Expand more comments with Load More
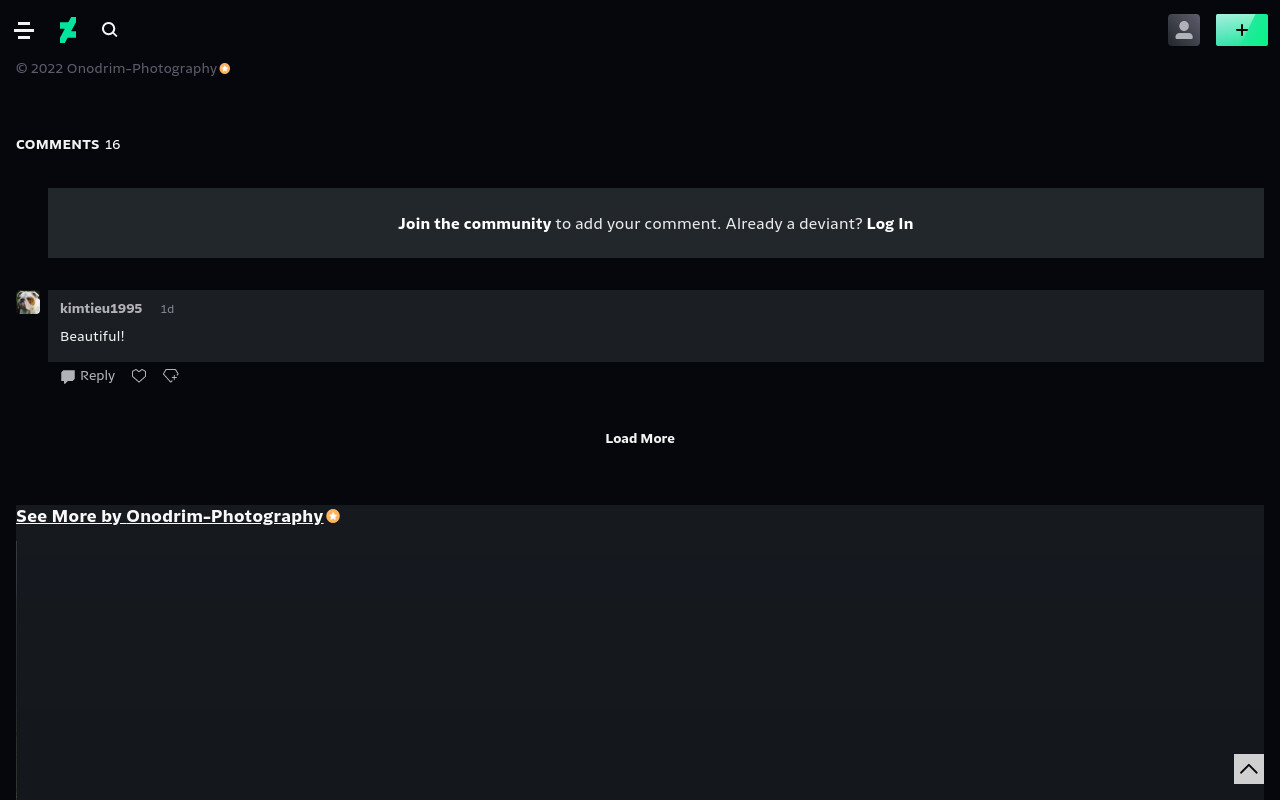This screenshot has height=800, width=1280. pos(640,439)
